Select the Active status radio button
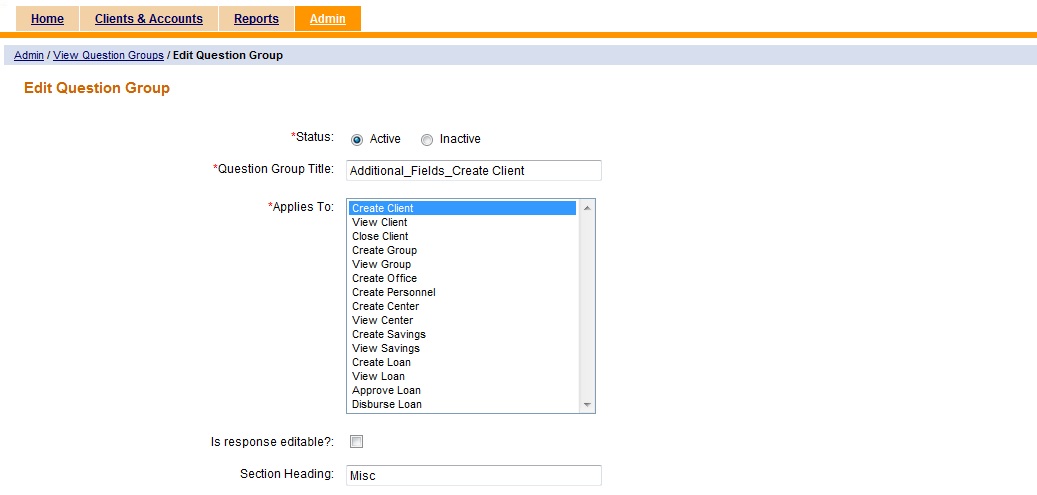This screenshot has height=495, width=1037. click(357, 140)
